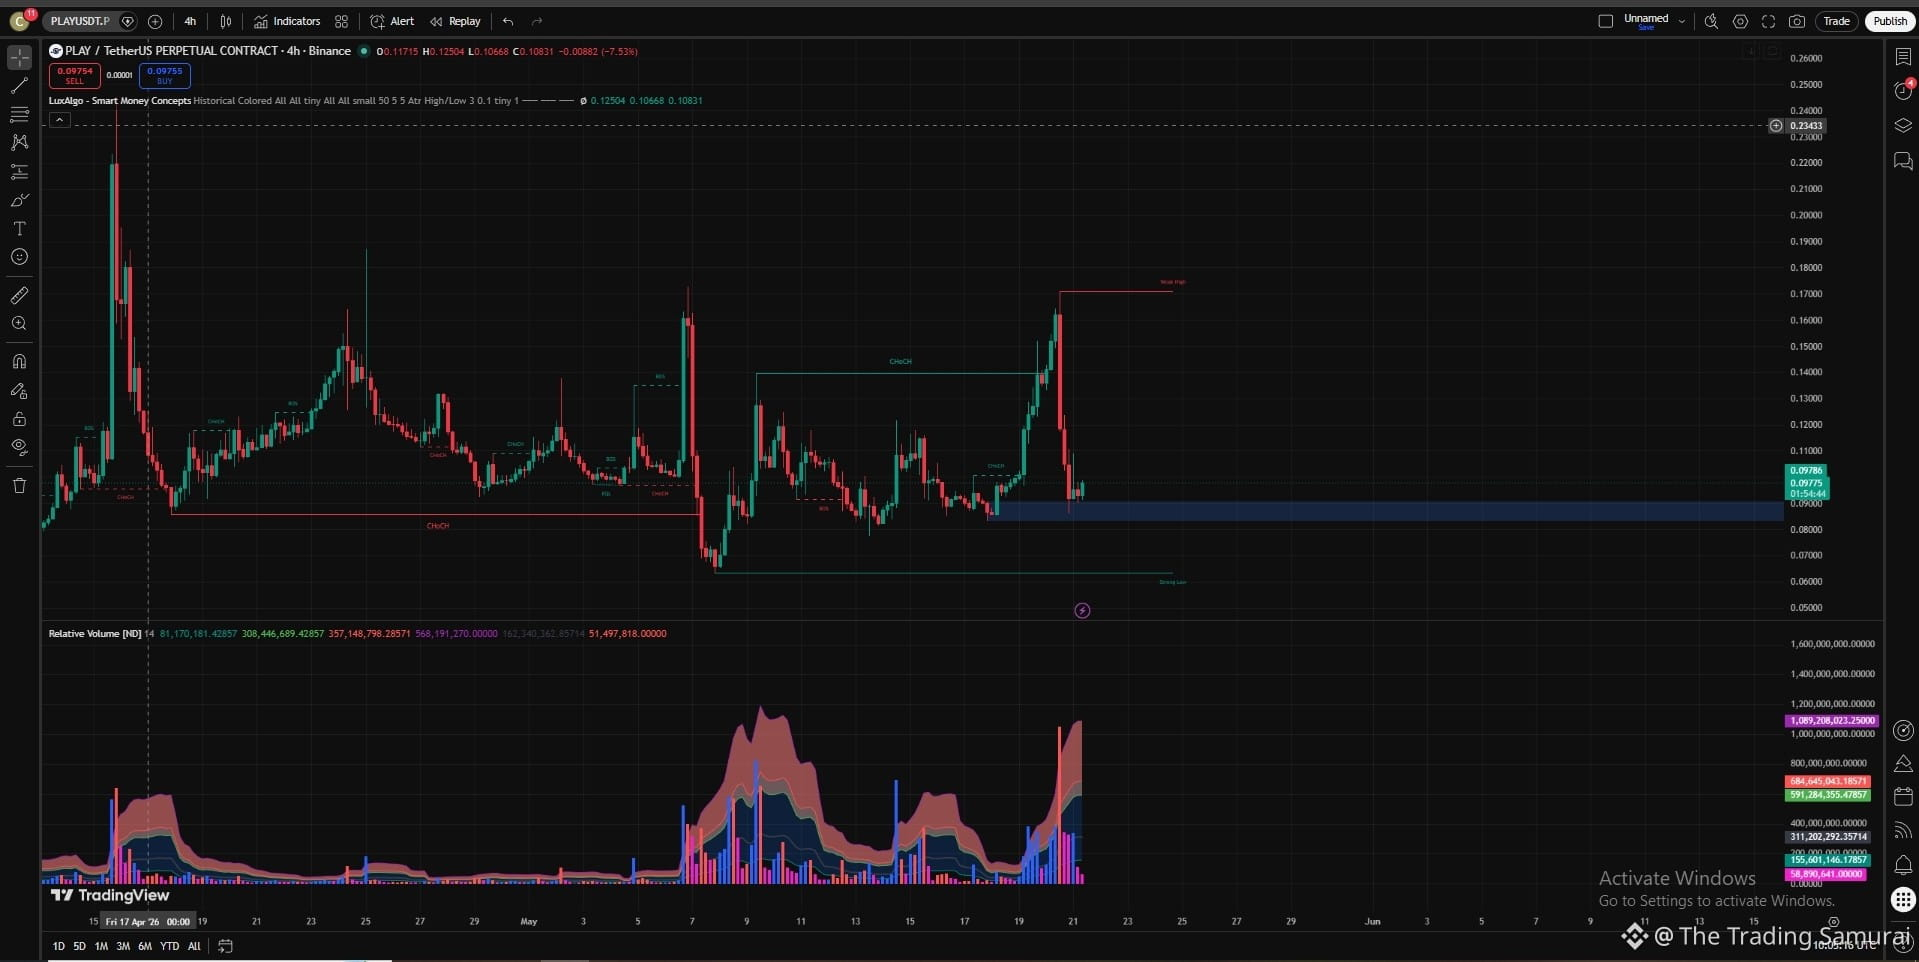This screenshot has height=962, width=1919.
Task: Toggle lock all drawings
Action: 19,419
